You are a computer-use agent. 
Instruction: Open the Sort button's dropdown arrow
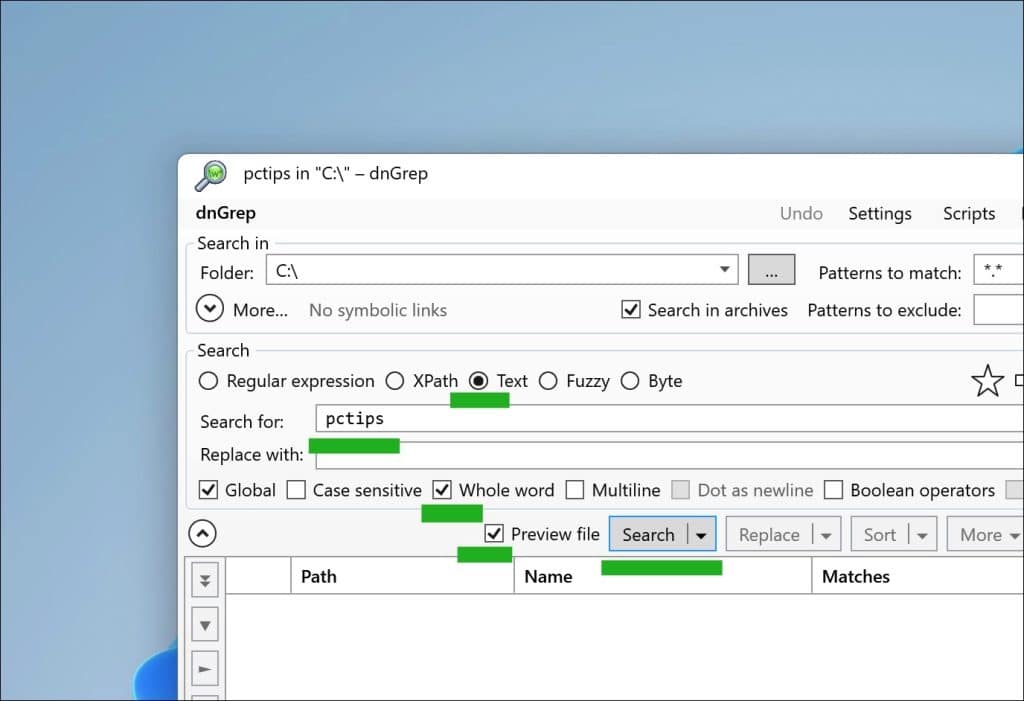[922, 535]
